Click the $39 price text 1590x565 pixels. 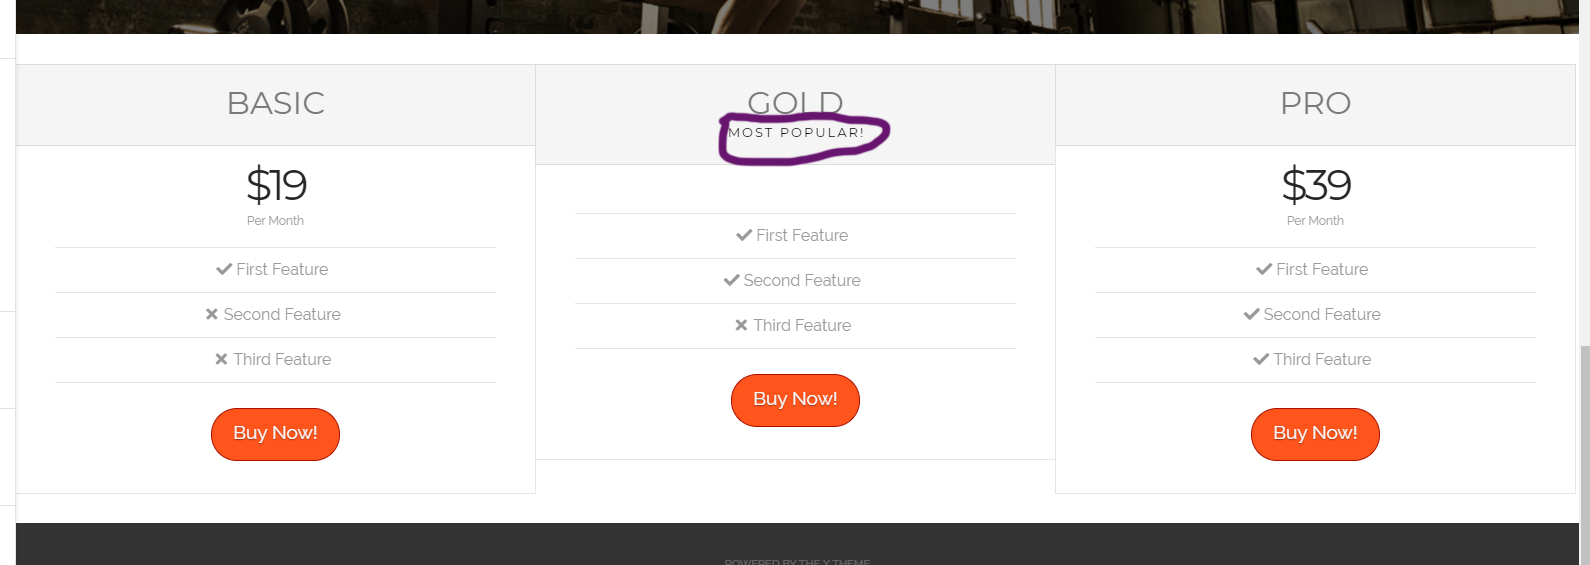tap(1316, 185)
